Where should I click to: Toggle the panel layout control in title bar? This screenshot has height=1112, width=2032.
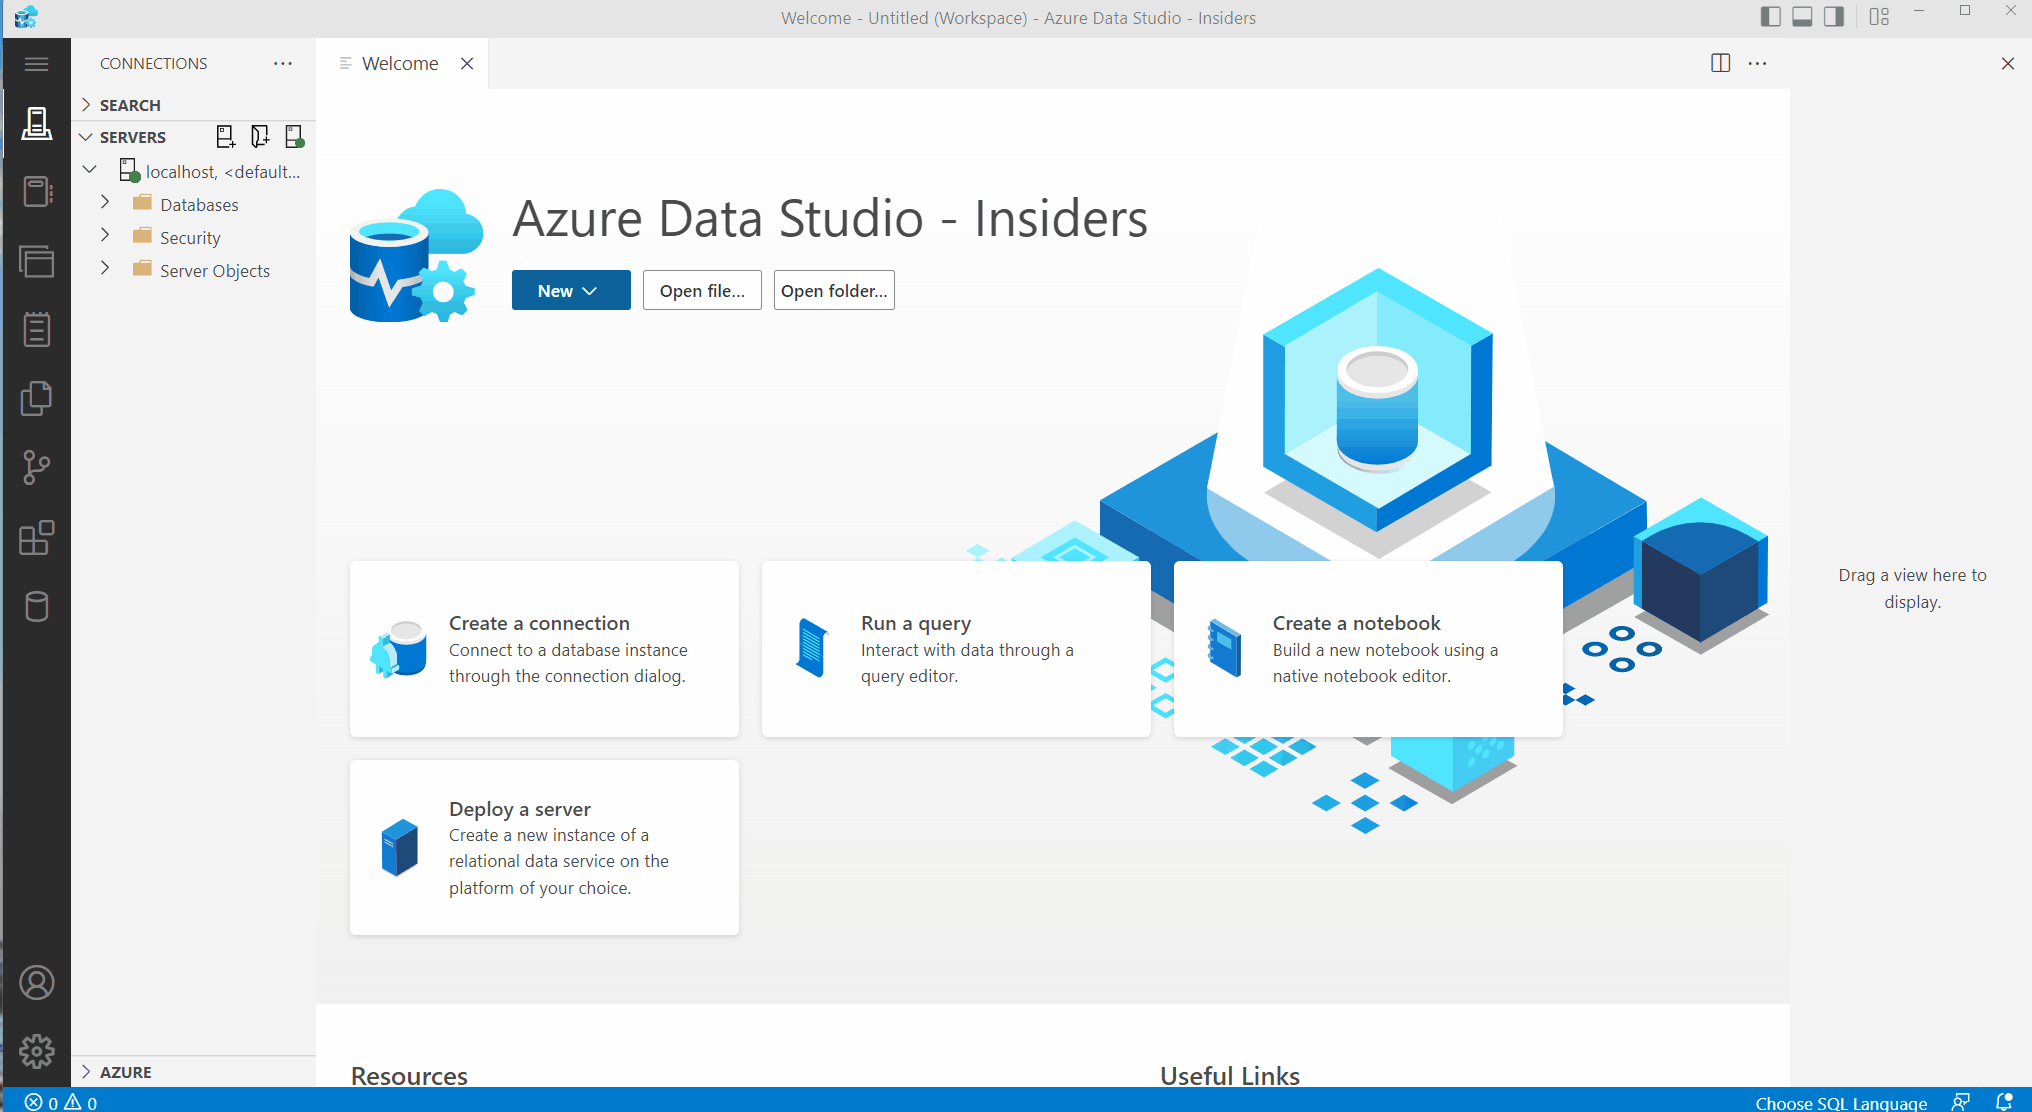pos(1802,17)
